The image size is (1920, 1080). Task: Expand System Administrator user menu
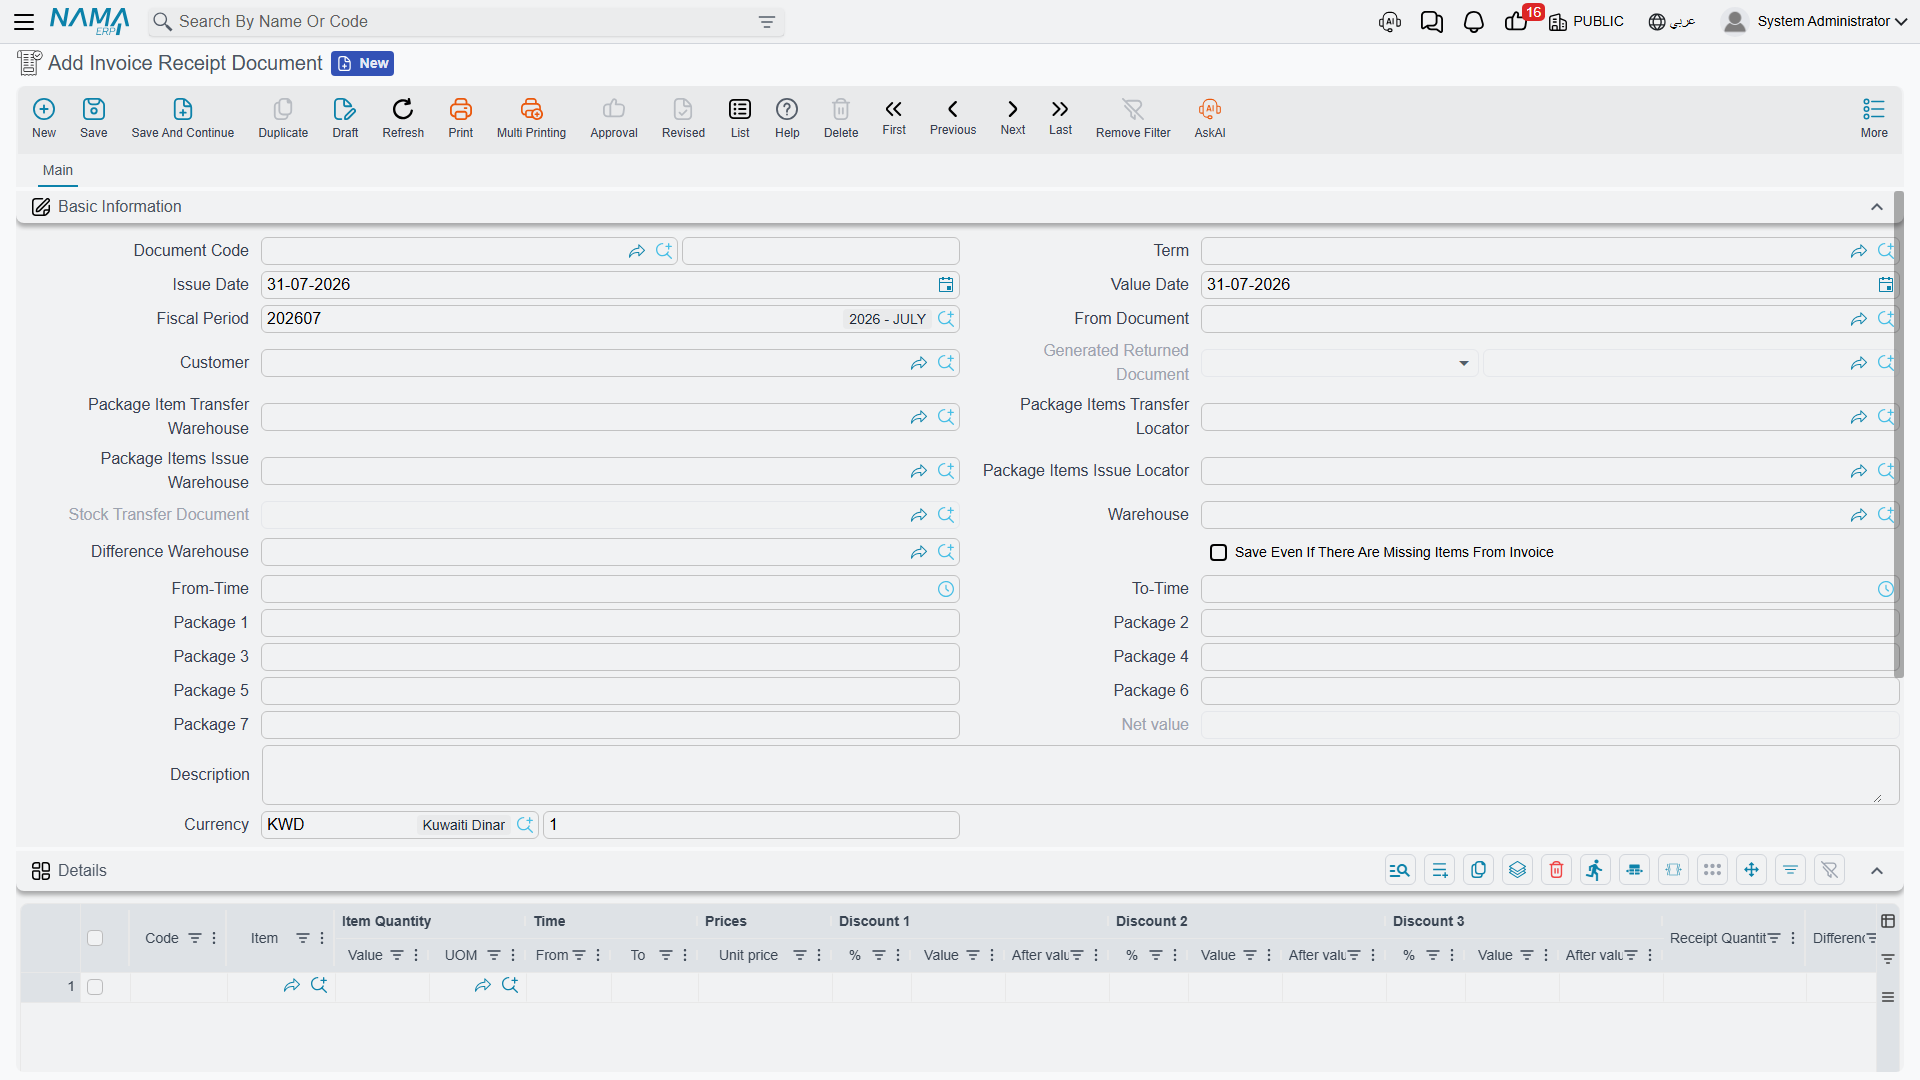pyautogui.click(x=1815, y=21)
